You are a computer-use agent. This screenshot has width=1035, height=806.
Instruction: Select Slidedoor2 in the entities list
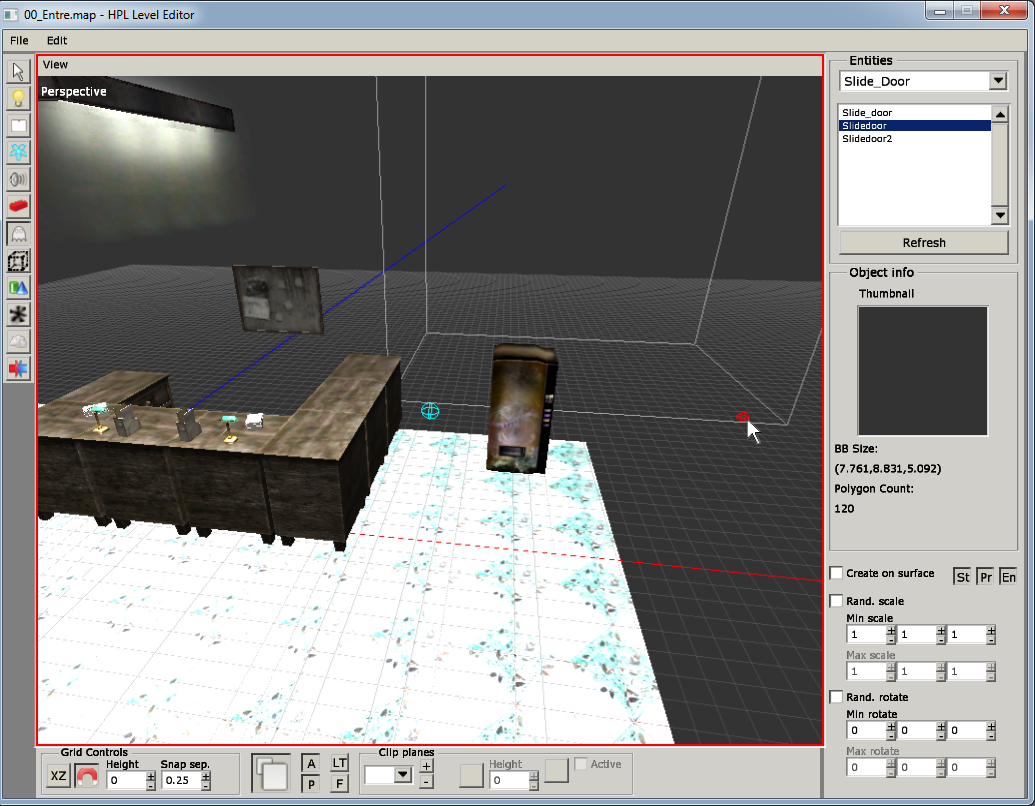point(867,139)
